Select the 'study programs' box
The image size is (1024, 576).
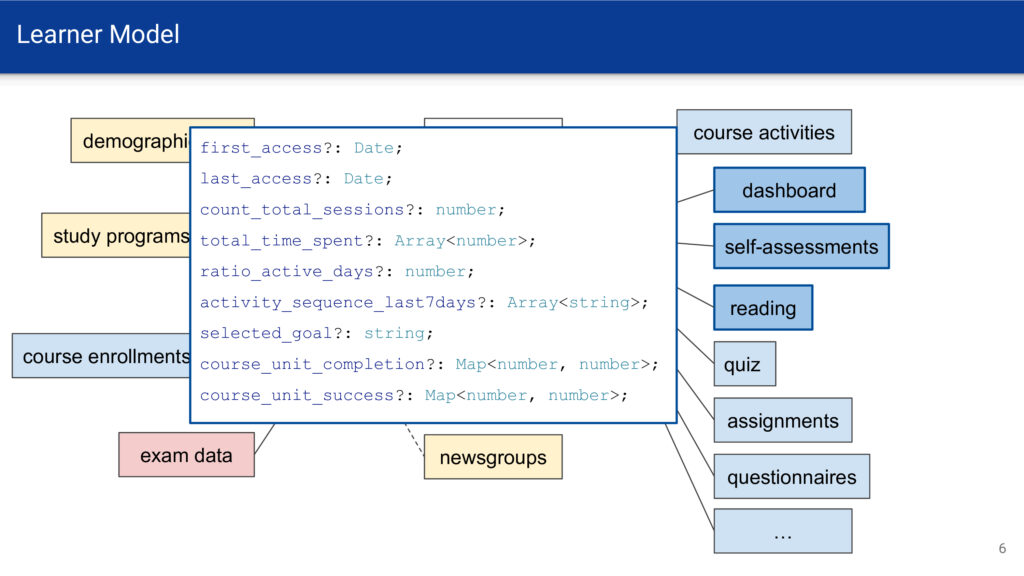pyautogui.click(x=116, y=235)
